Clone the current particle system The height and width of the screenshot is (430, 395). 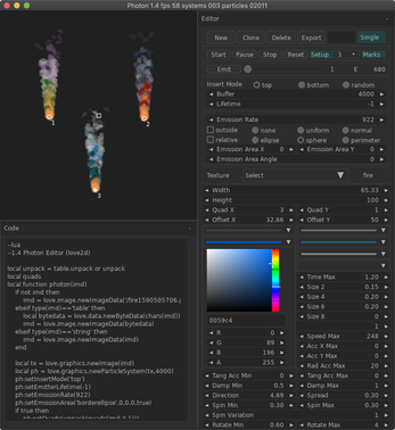pyautogui.click(x=251, y=38)
